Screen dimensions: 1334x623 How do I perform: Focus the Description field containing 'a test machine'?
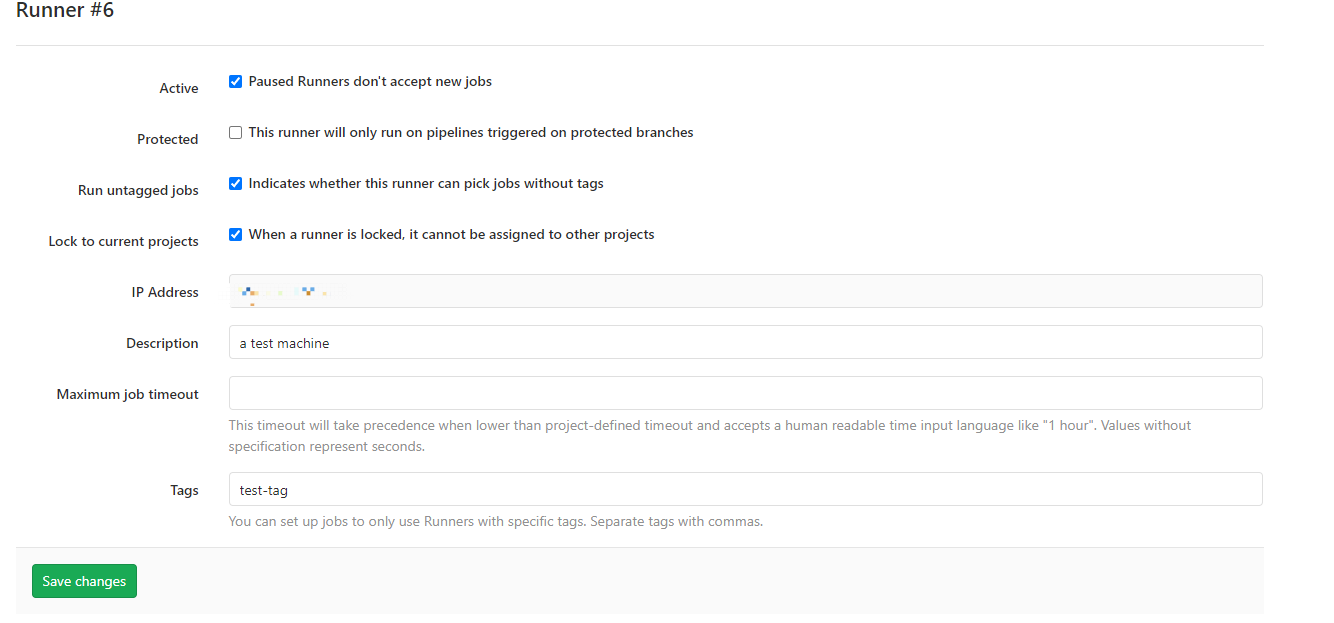745,342
